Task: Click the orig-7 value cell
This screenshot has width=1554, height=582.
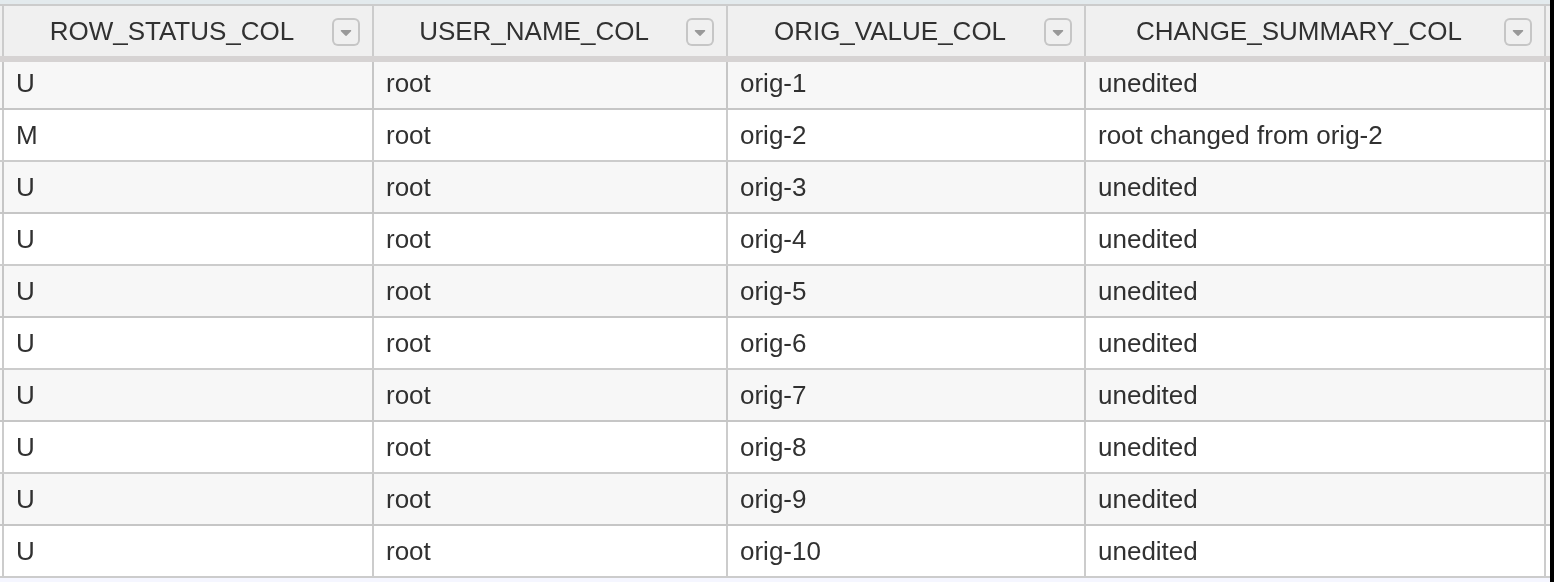Action: [x=906, y=395]
